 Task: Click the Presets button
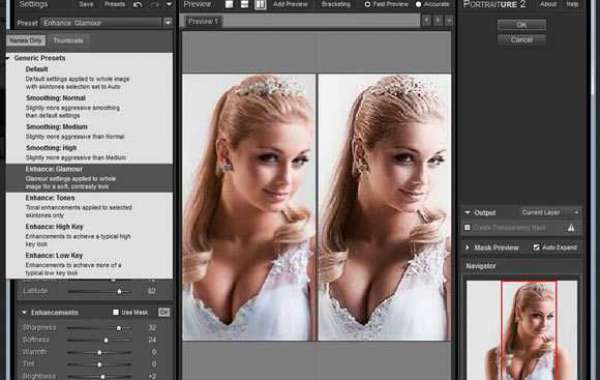click(115, 5)
